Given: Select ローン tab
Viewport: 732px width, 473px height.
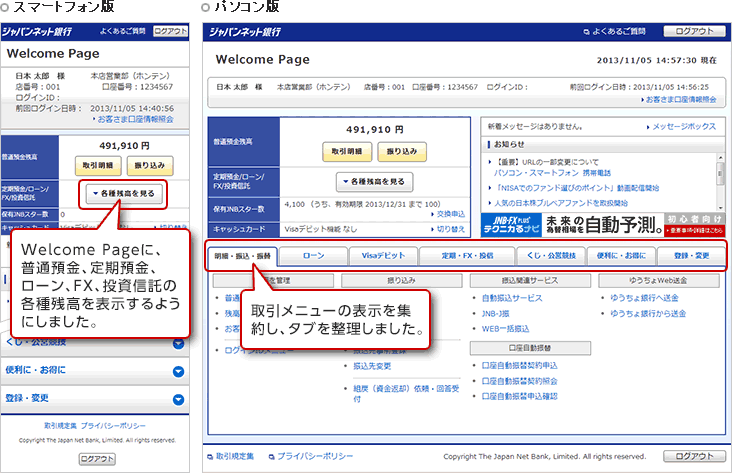Looking at the screenshot, I should 314,256.
